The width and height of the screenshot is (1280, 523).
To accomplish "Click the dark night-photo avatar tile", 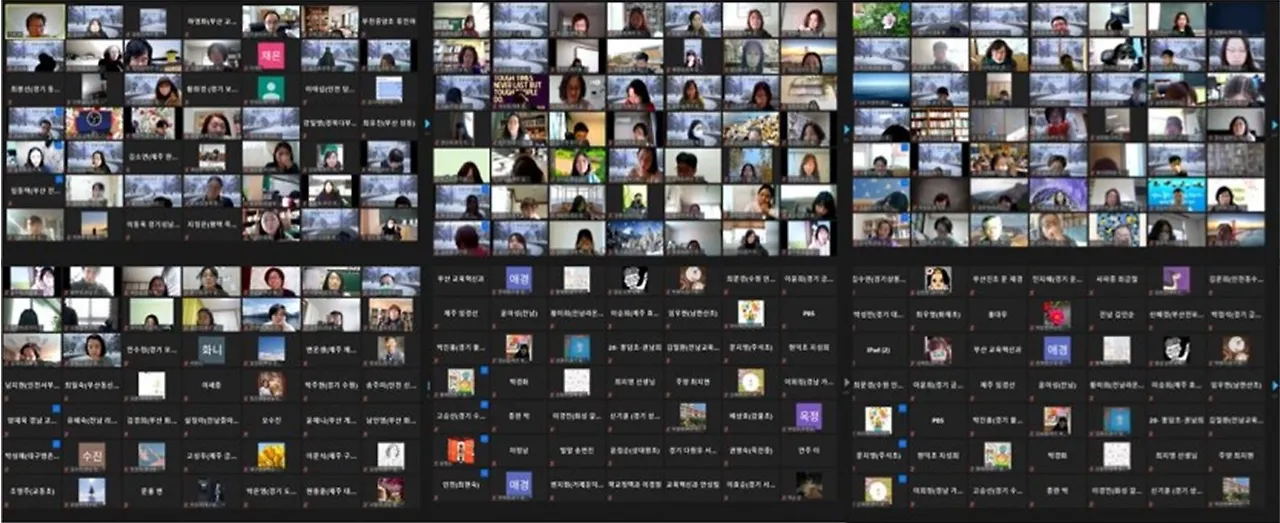I will [808, 485].
